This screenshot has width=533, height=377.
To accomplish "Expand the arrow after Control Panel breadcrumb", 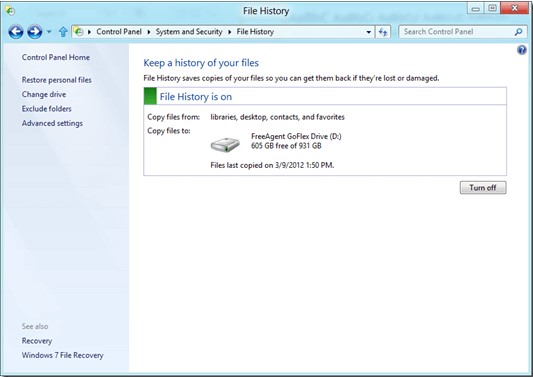I will 149,32.
